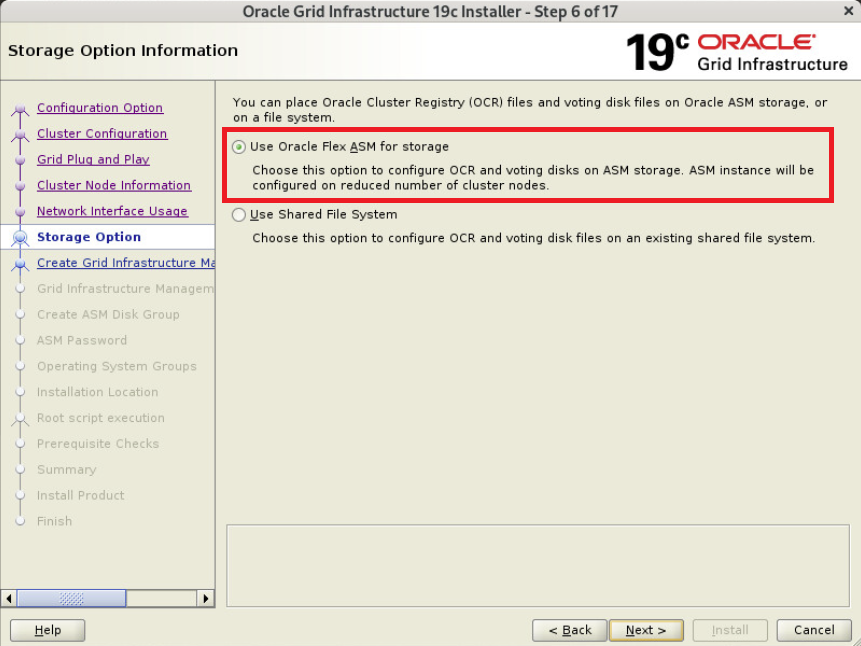Click the step list scroll left arrow

pos(9,598)
